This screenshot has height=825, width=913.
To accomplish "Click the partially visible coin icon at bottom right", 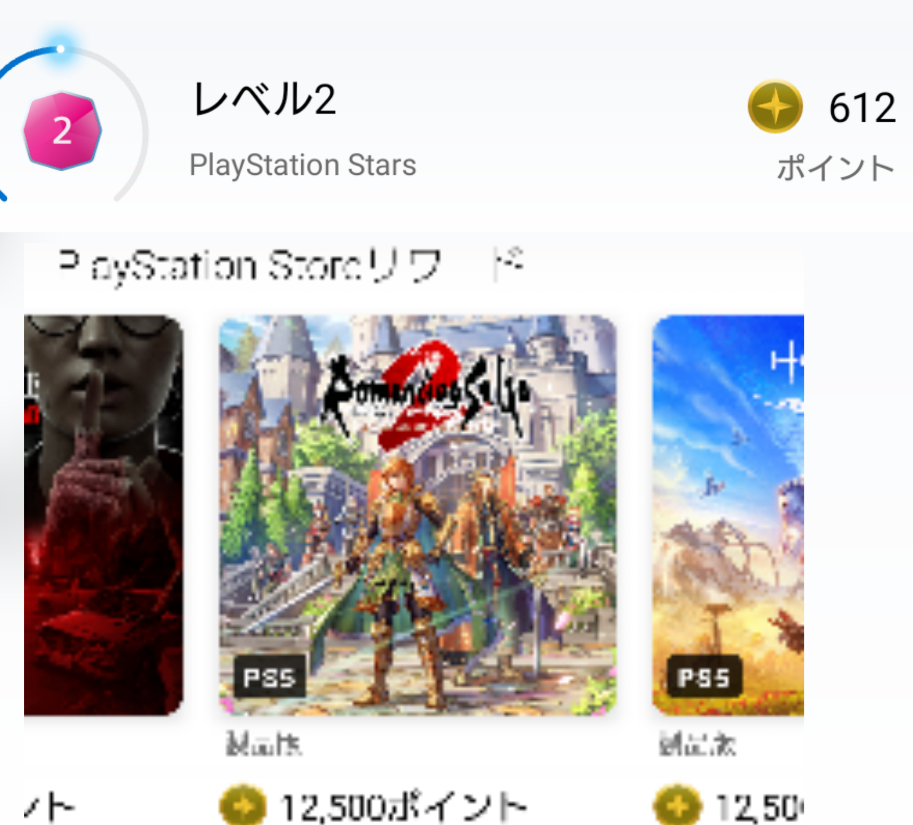I will pos(677,806).
